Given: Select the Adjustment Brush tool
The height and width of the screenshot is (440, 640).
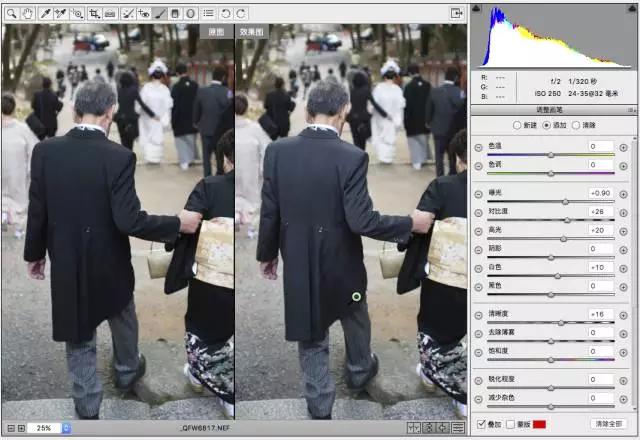Looking at the screenshot, I should pyautogui.click(x=160, y=14).
